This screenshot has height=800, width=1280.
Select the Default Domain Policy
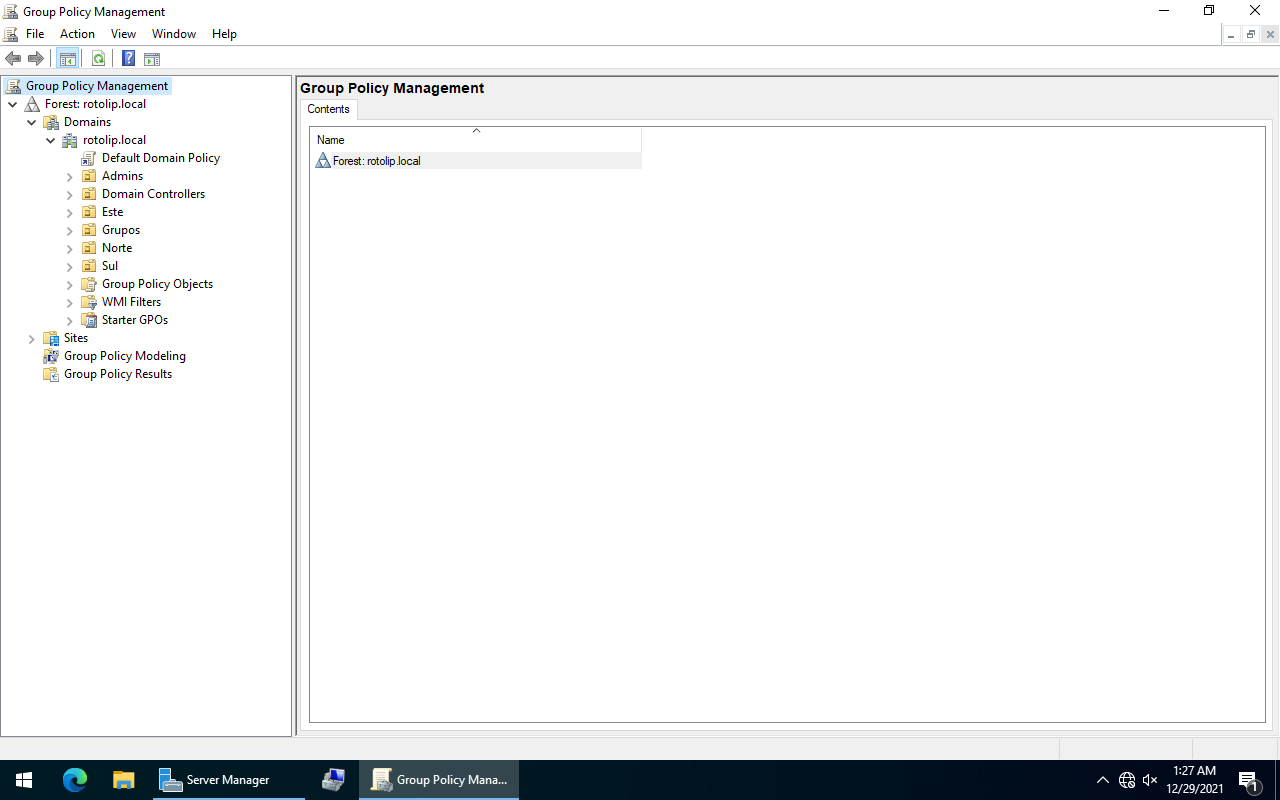tap(160, 157)
